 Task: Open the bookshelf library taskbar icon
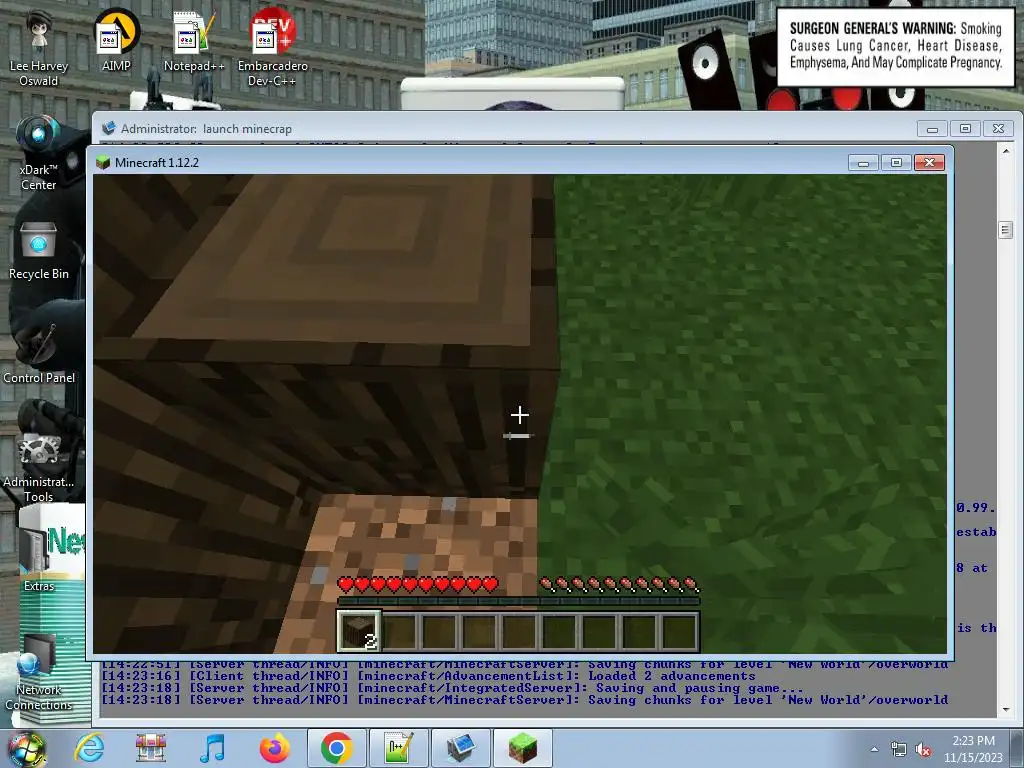[x=151, y=748]
